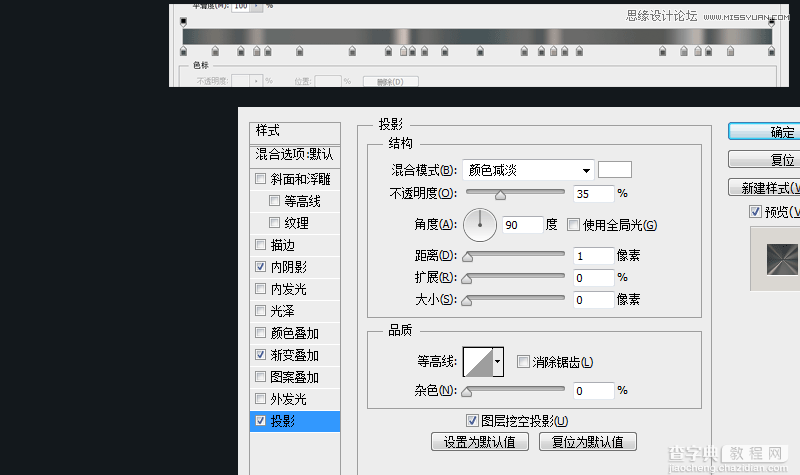
Task: Open the 混合模式 dropdown showing 颜色减淡
Action: pyautogui.click(x=530, y=170)
